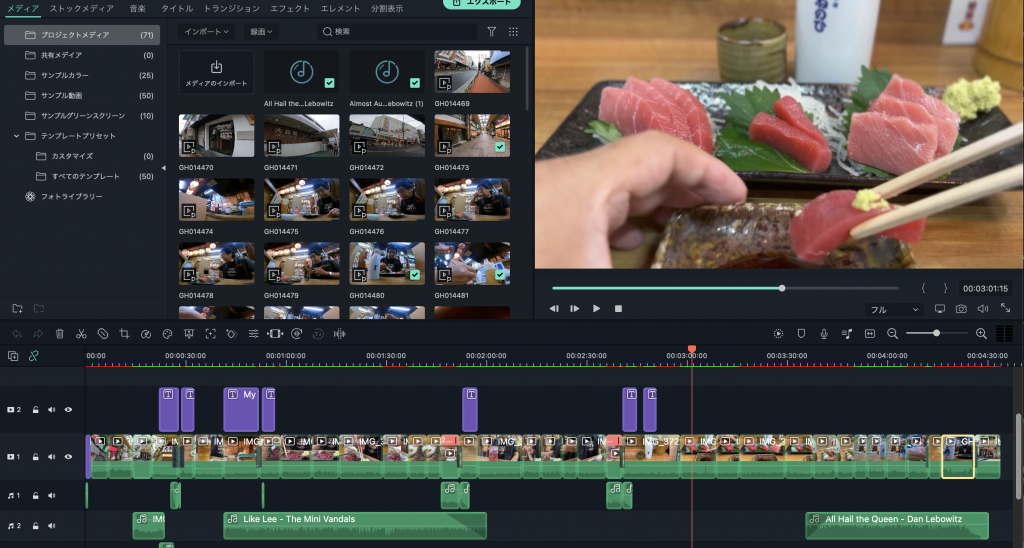Collapse the テンプレートプリセット folder
The height and width of the screenshot is (548, 1024).
16,136
